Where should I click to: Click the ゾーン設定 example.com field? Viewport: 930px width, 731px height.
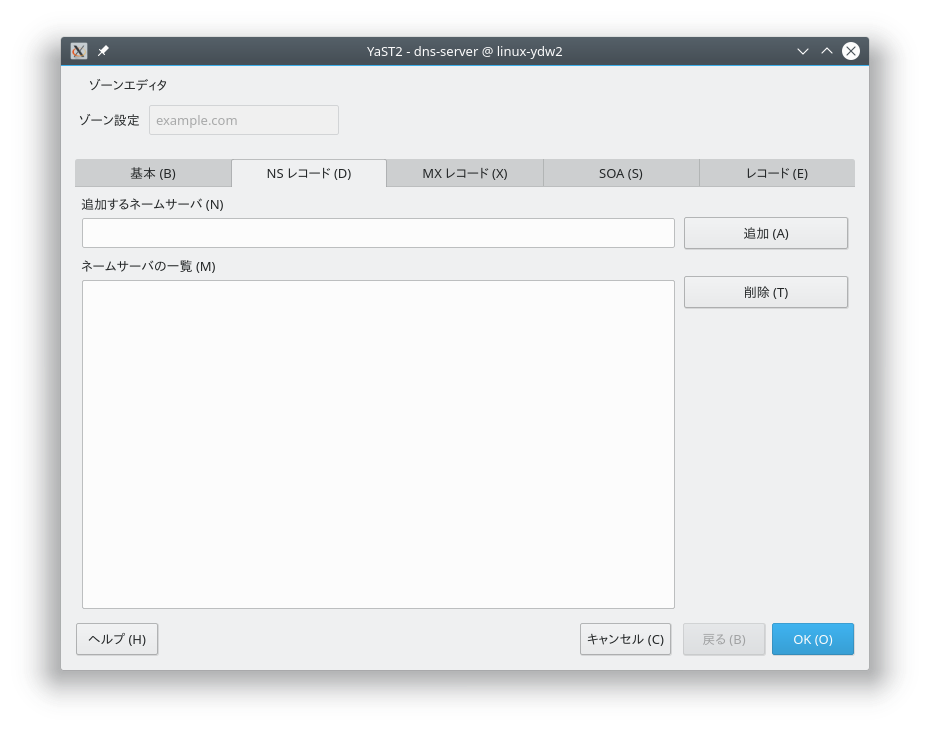pyautogui.click(x=244, y=120)
